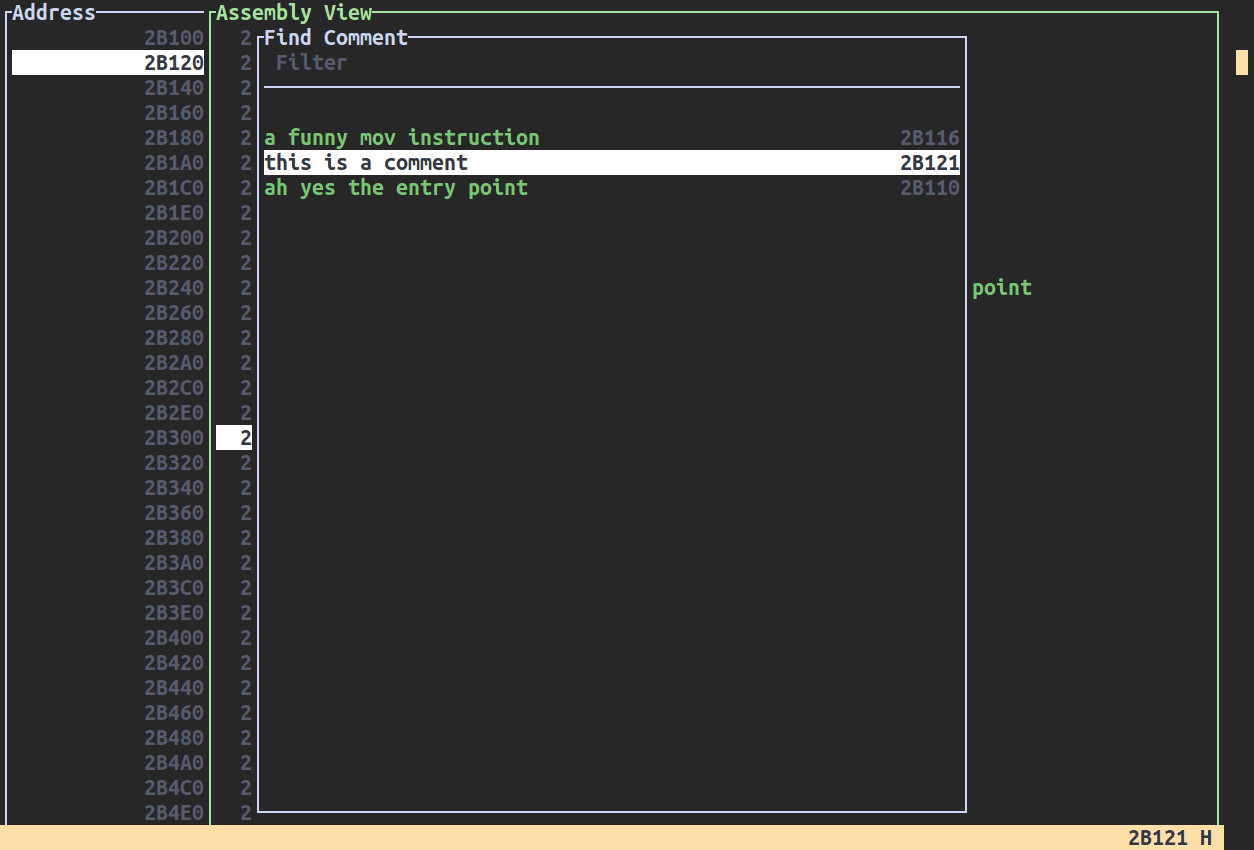Select address 2B300 in Address panel
The height and width of the screenshot is (850, 1254).
[x=174, y=438]
